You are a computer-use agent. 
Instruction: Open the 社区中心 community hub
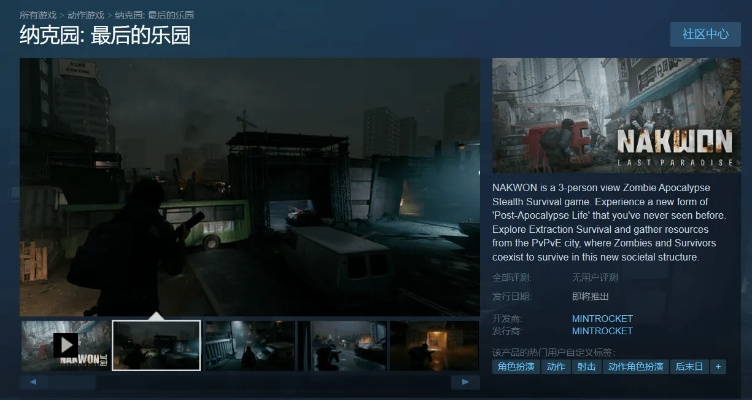pyautogui.click(x=705, y=34)
